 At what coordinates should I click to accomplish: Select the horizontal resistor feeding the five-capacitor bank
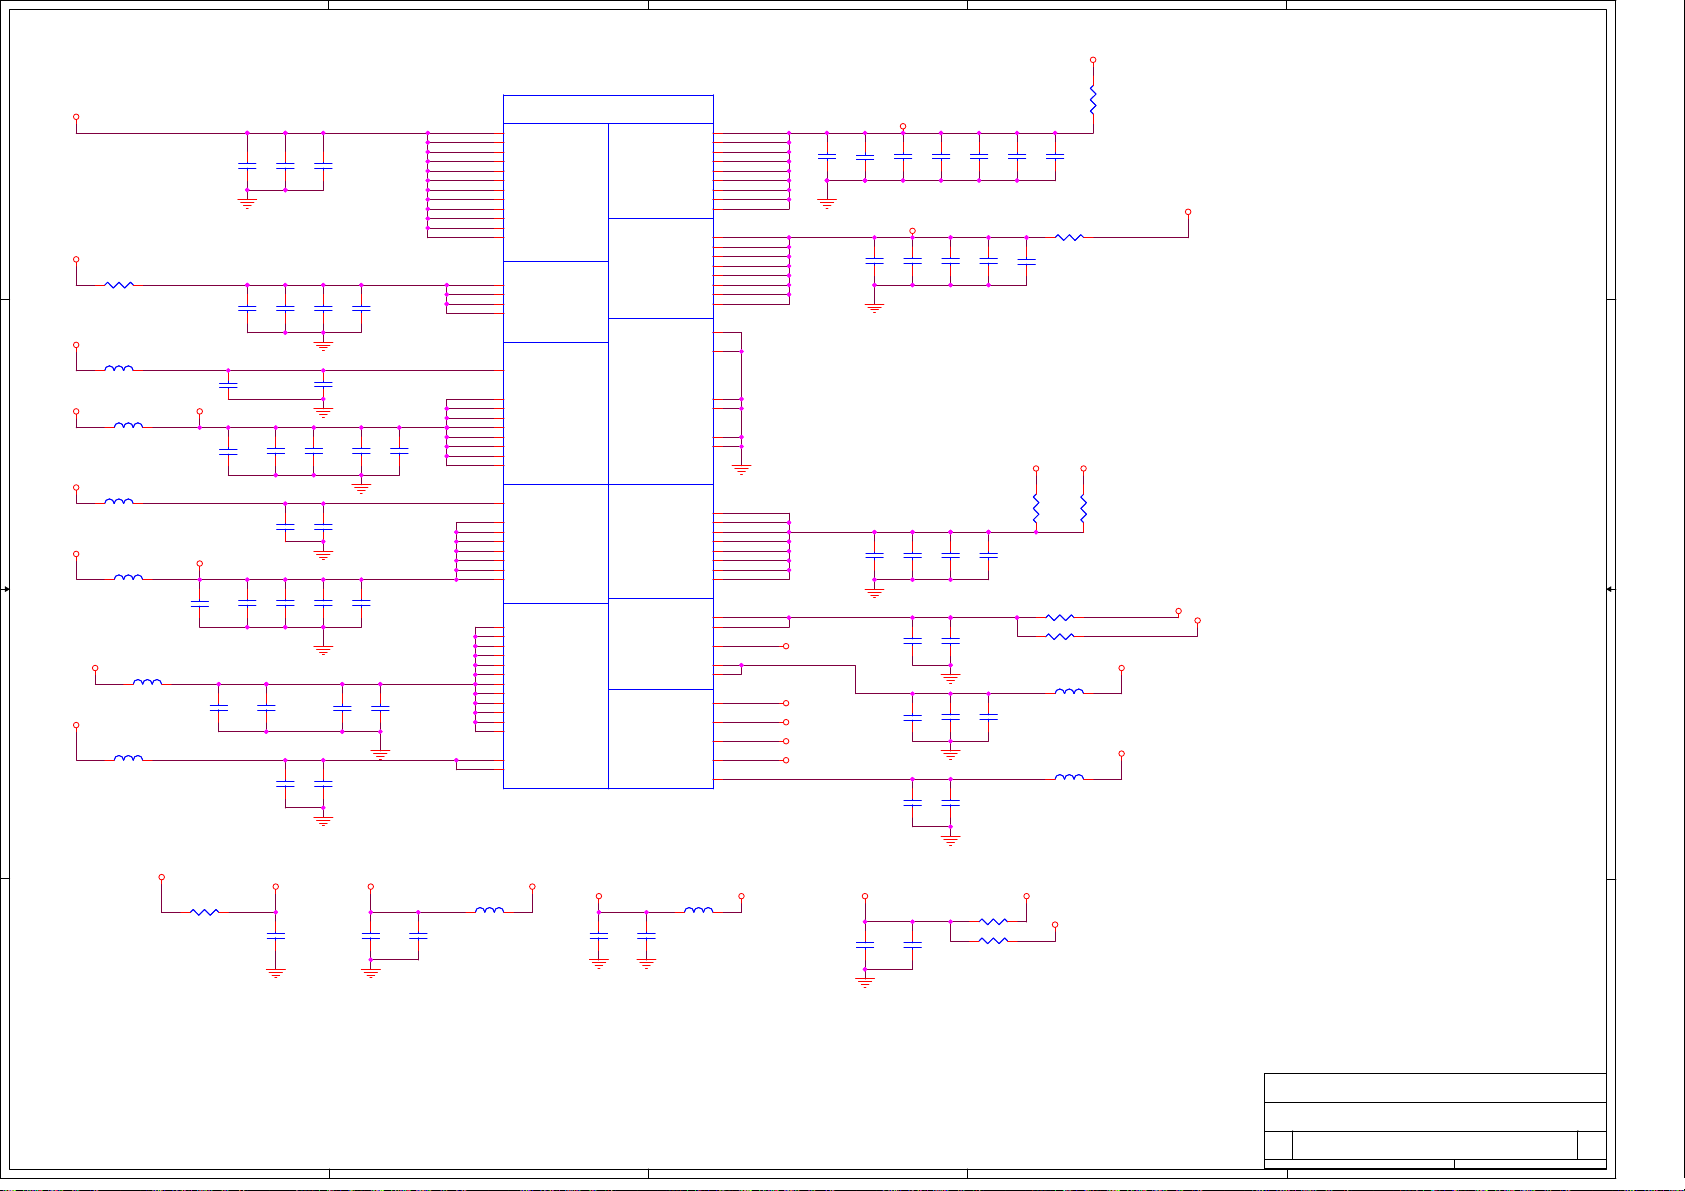pos(1069,237)
